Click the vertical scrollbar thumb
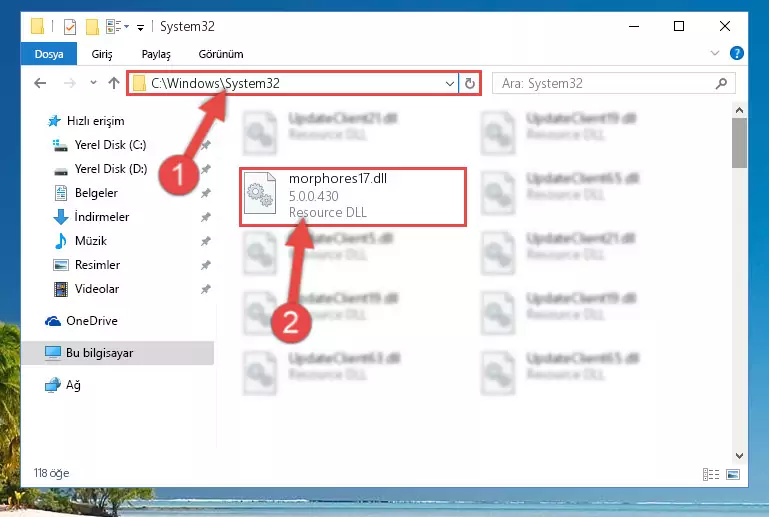 coord(739,143)
